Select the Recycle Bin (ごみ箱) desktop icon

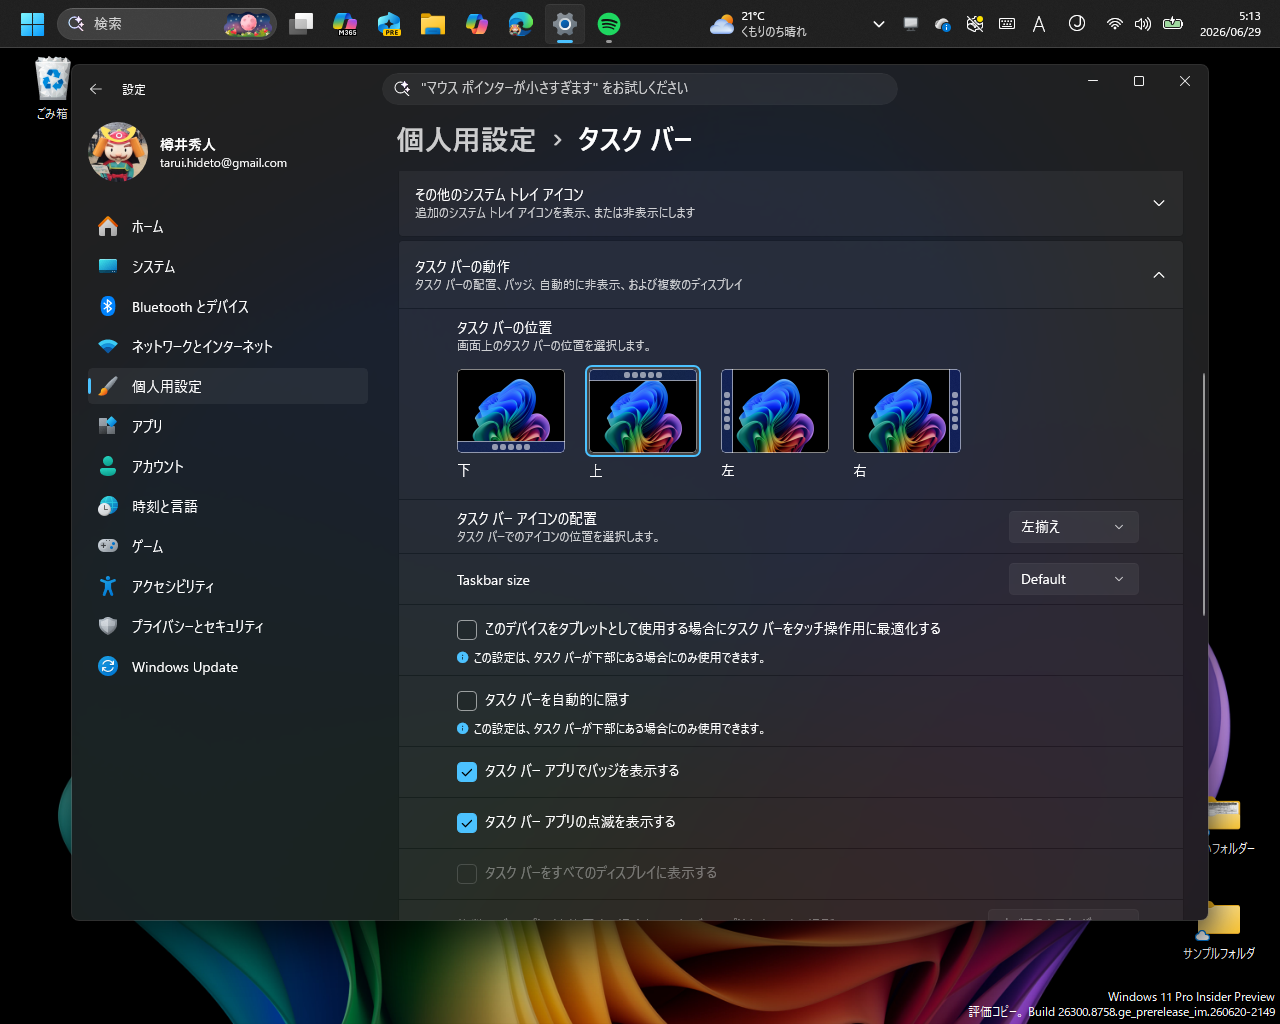52,89
